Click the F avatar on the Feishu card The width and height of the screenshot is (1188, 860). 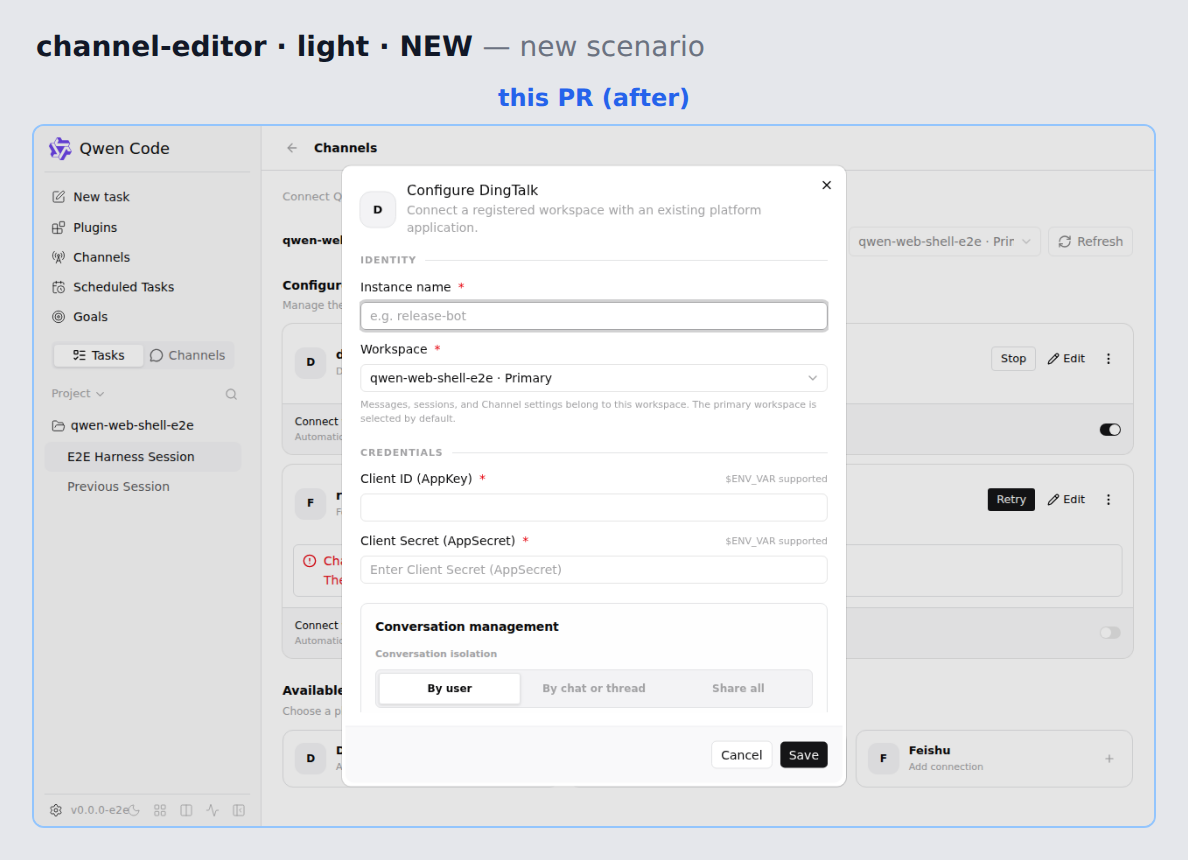pyautogui.click(x=883, y=758)
